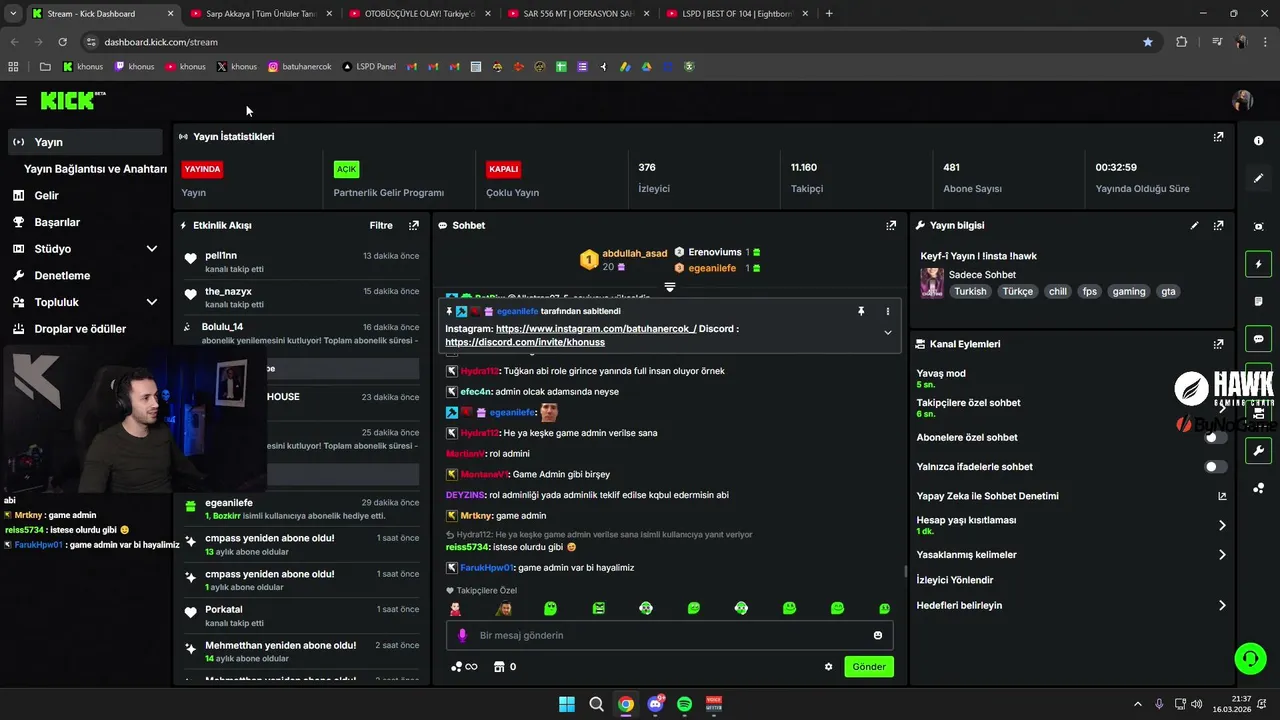
Task: Open Spotify from the taskbar
Action: point(684,704)
